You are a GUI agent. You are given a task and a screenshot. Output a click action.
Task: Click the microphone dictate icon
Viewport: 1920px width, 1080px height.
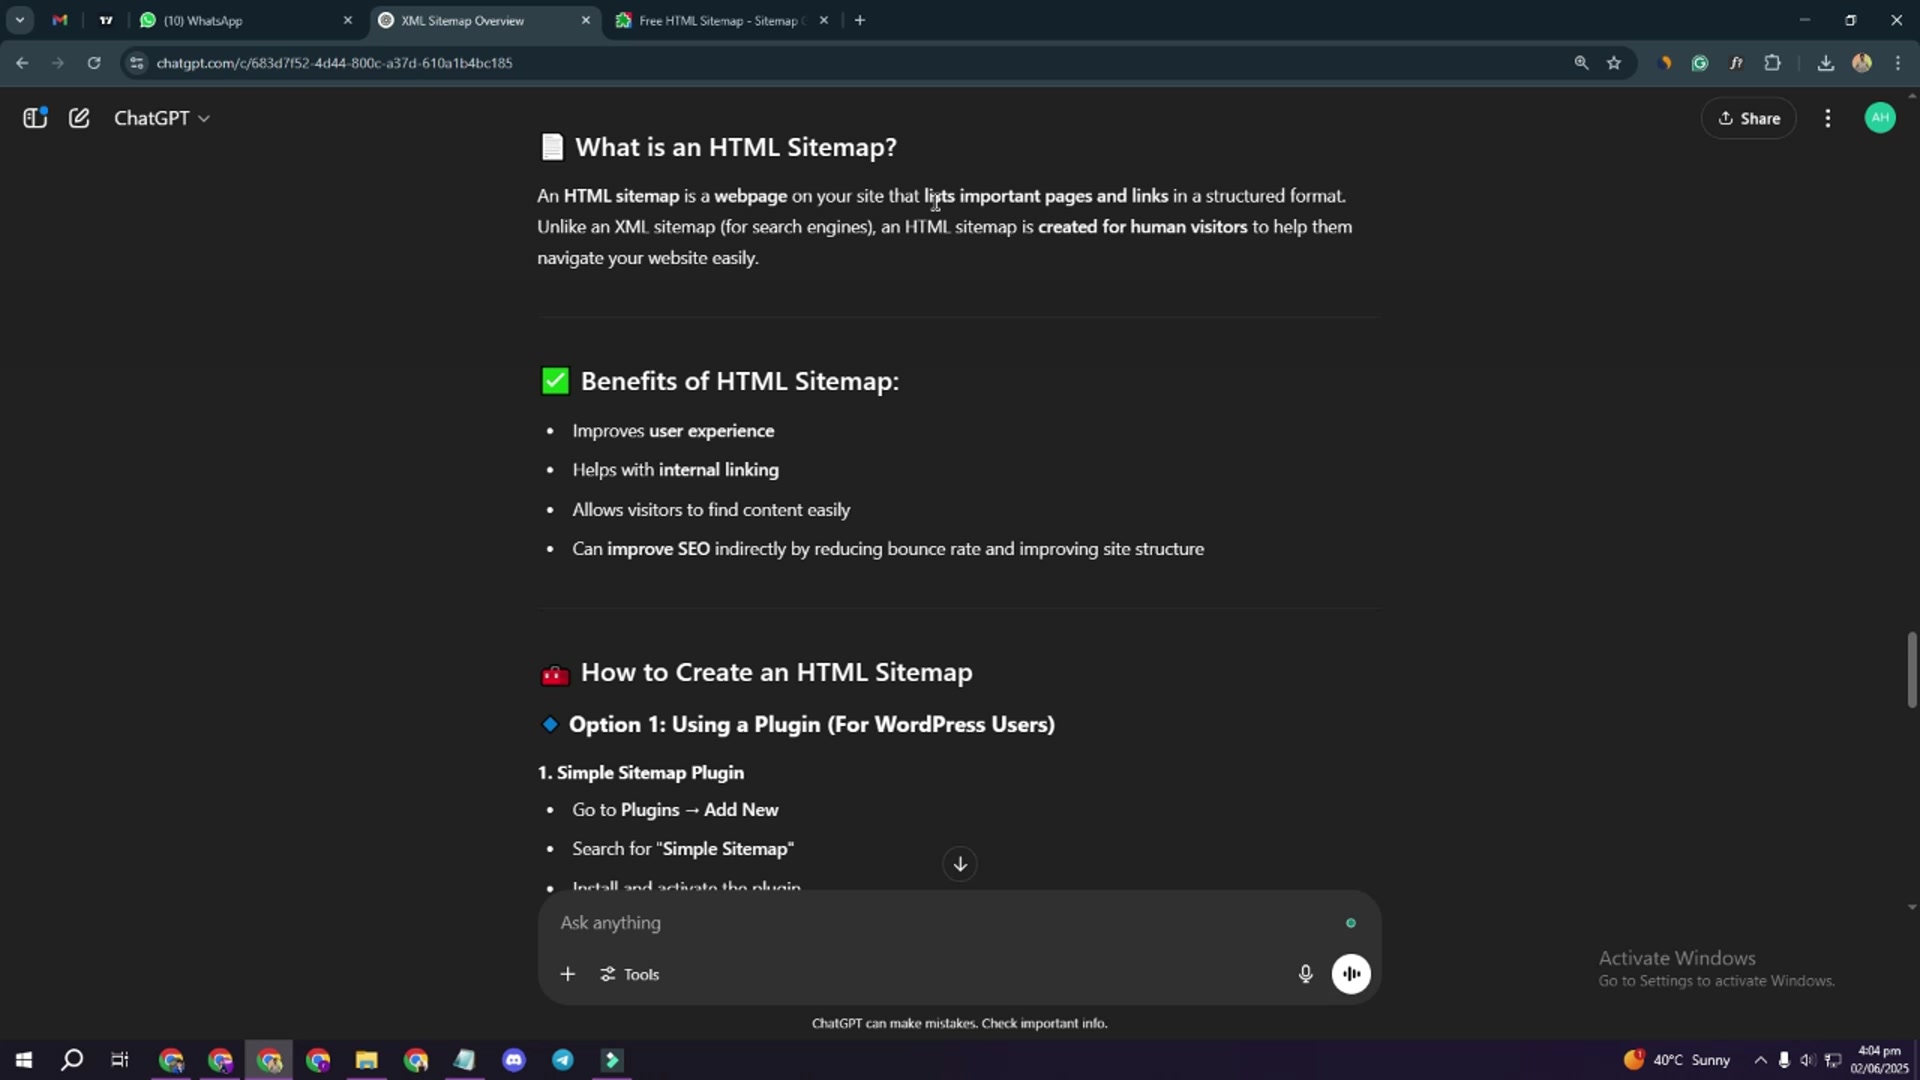pyautogui.click(x=1305, y=974)
